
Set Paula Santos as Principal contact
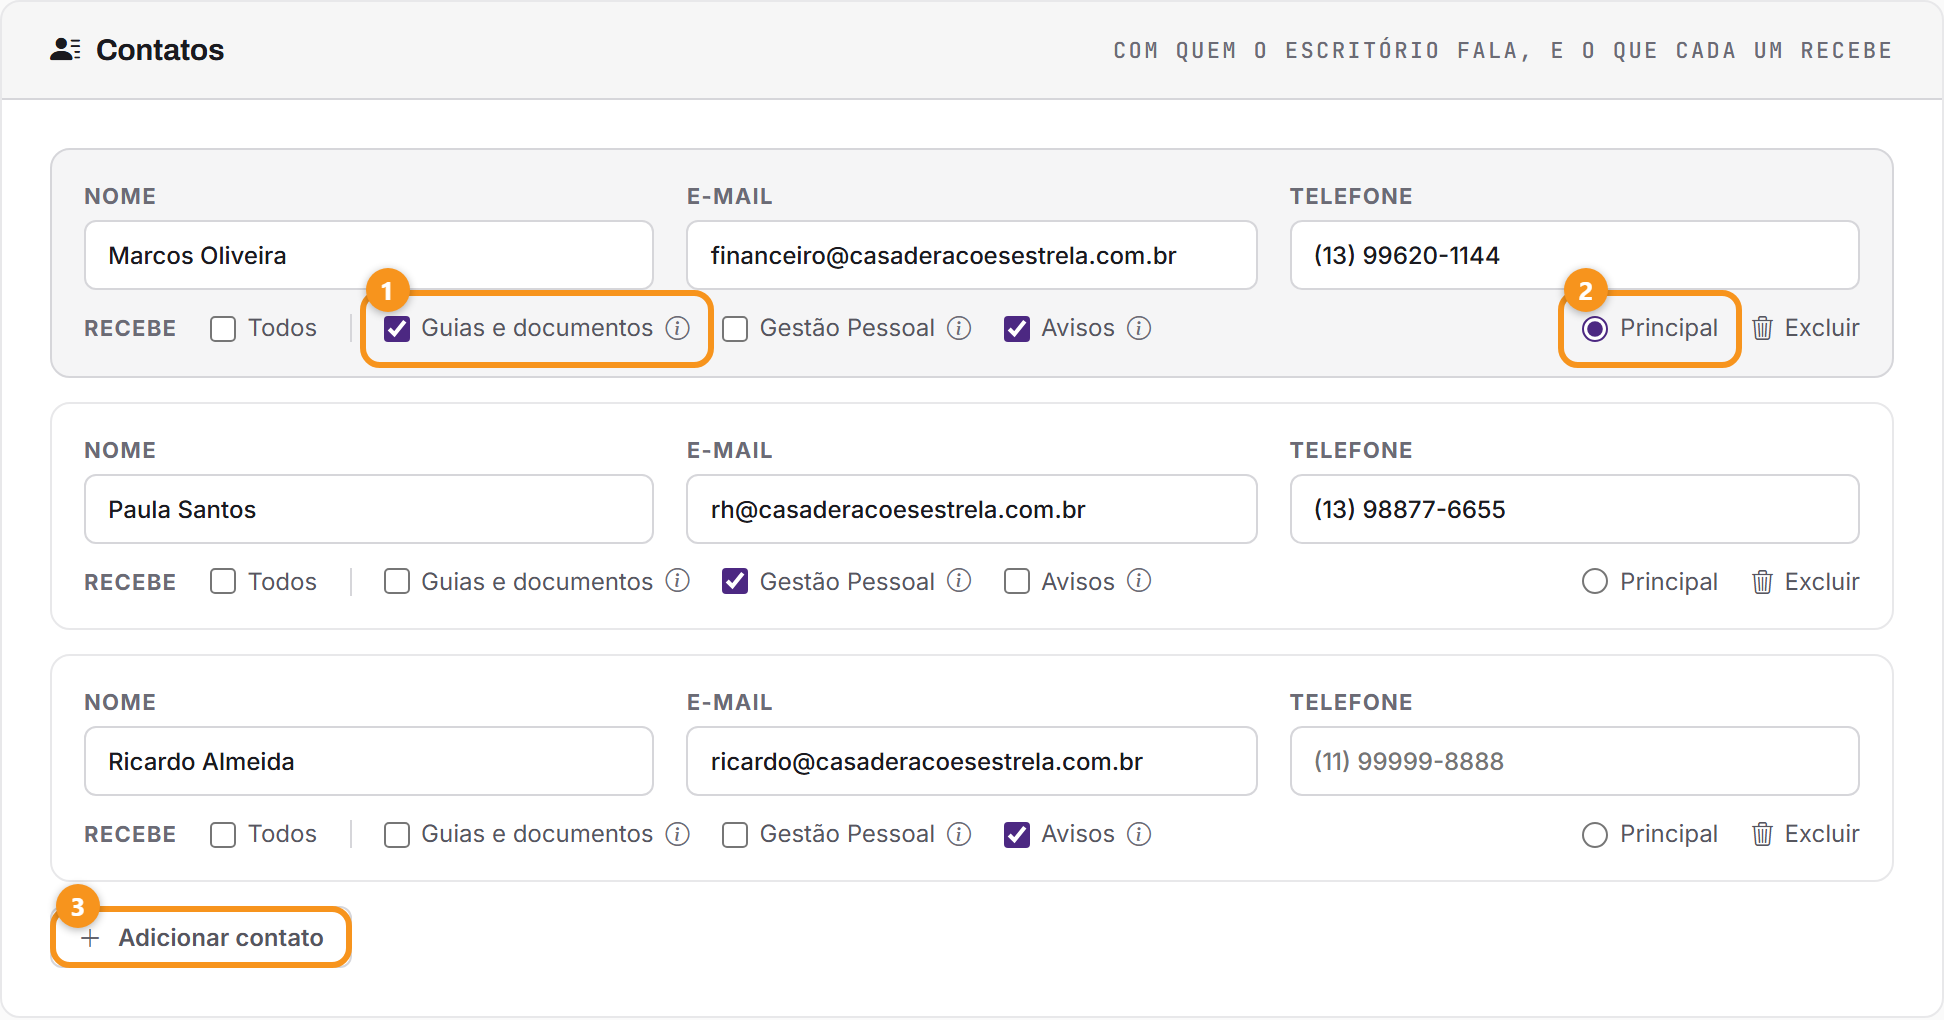pyautogui.click(x=1595, y=581)
